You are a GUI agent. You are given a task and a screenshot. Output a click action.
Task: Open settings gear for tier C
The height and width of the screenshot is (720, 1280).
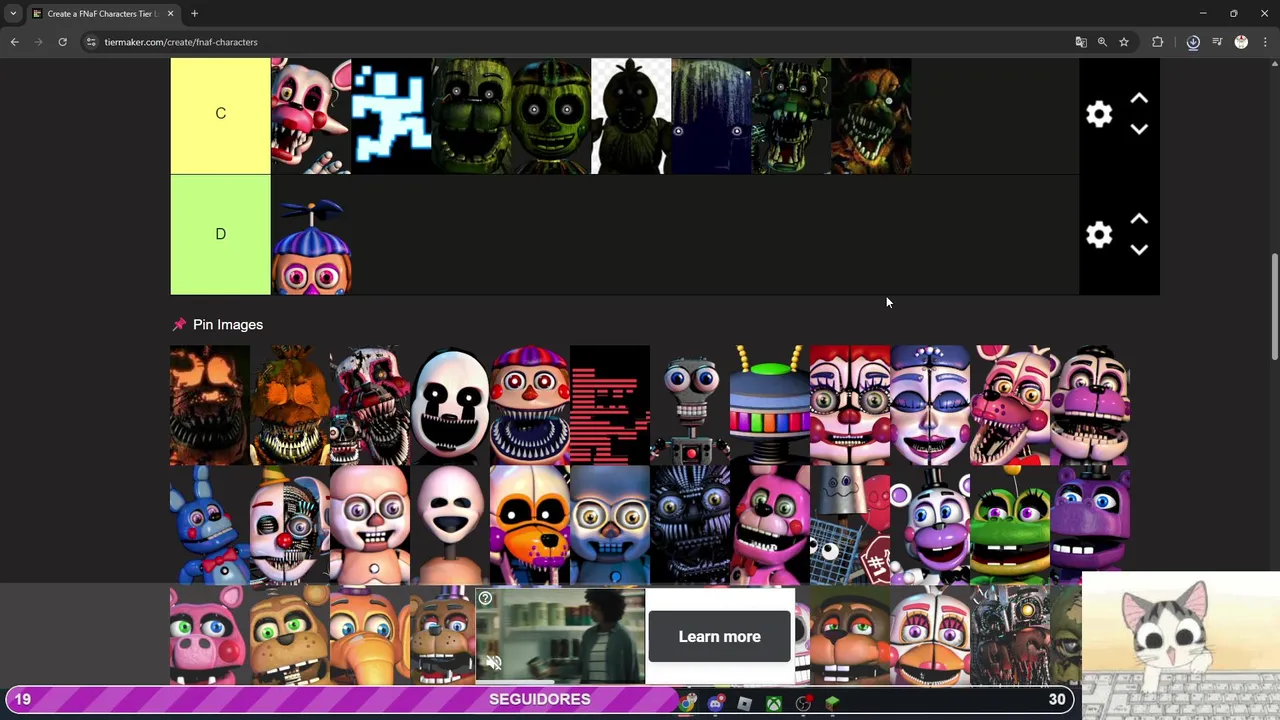point(1099,114)
